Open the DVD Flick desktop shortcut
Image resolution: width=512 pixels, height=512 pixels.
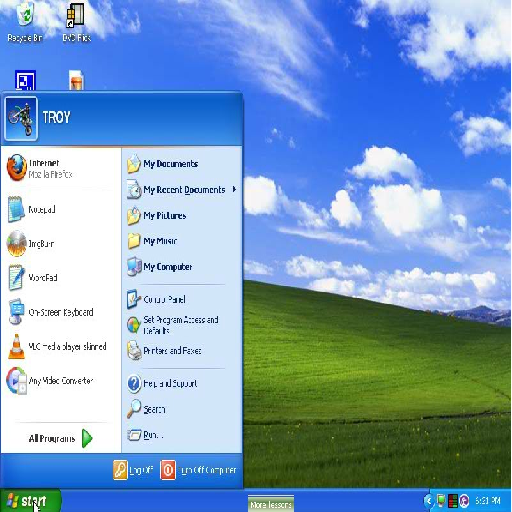point(76,22)
